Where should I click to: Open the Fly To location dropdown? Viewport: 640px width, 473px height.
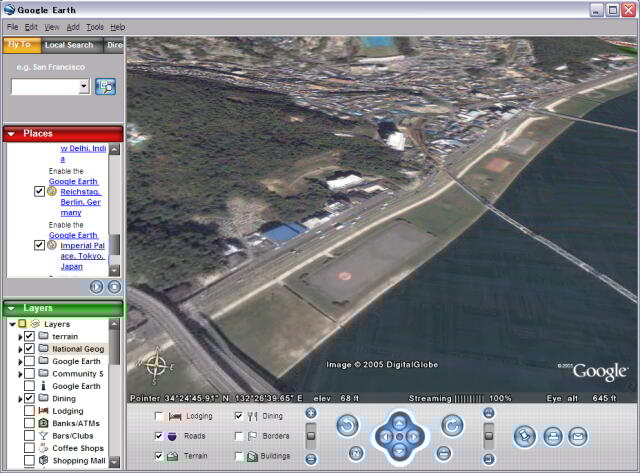[x=83, y=86]
